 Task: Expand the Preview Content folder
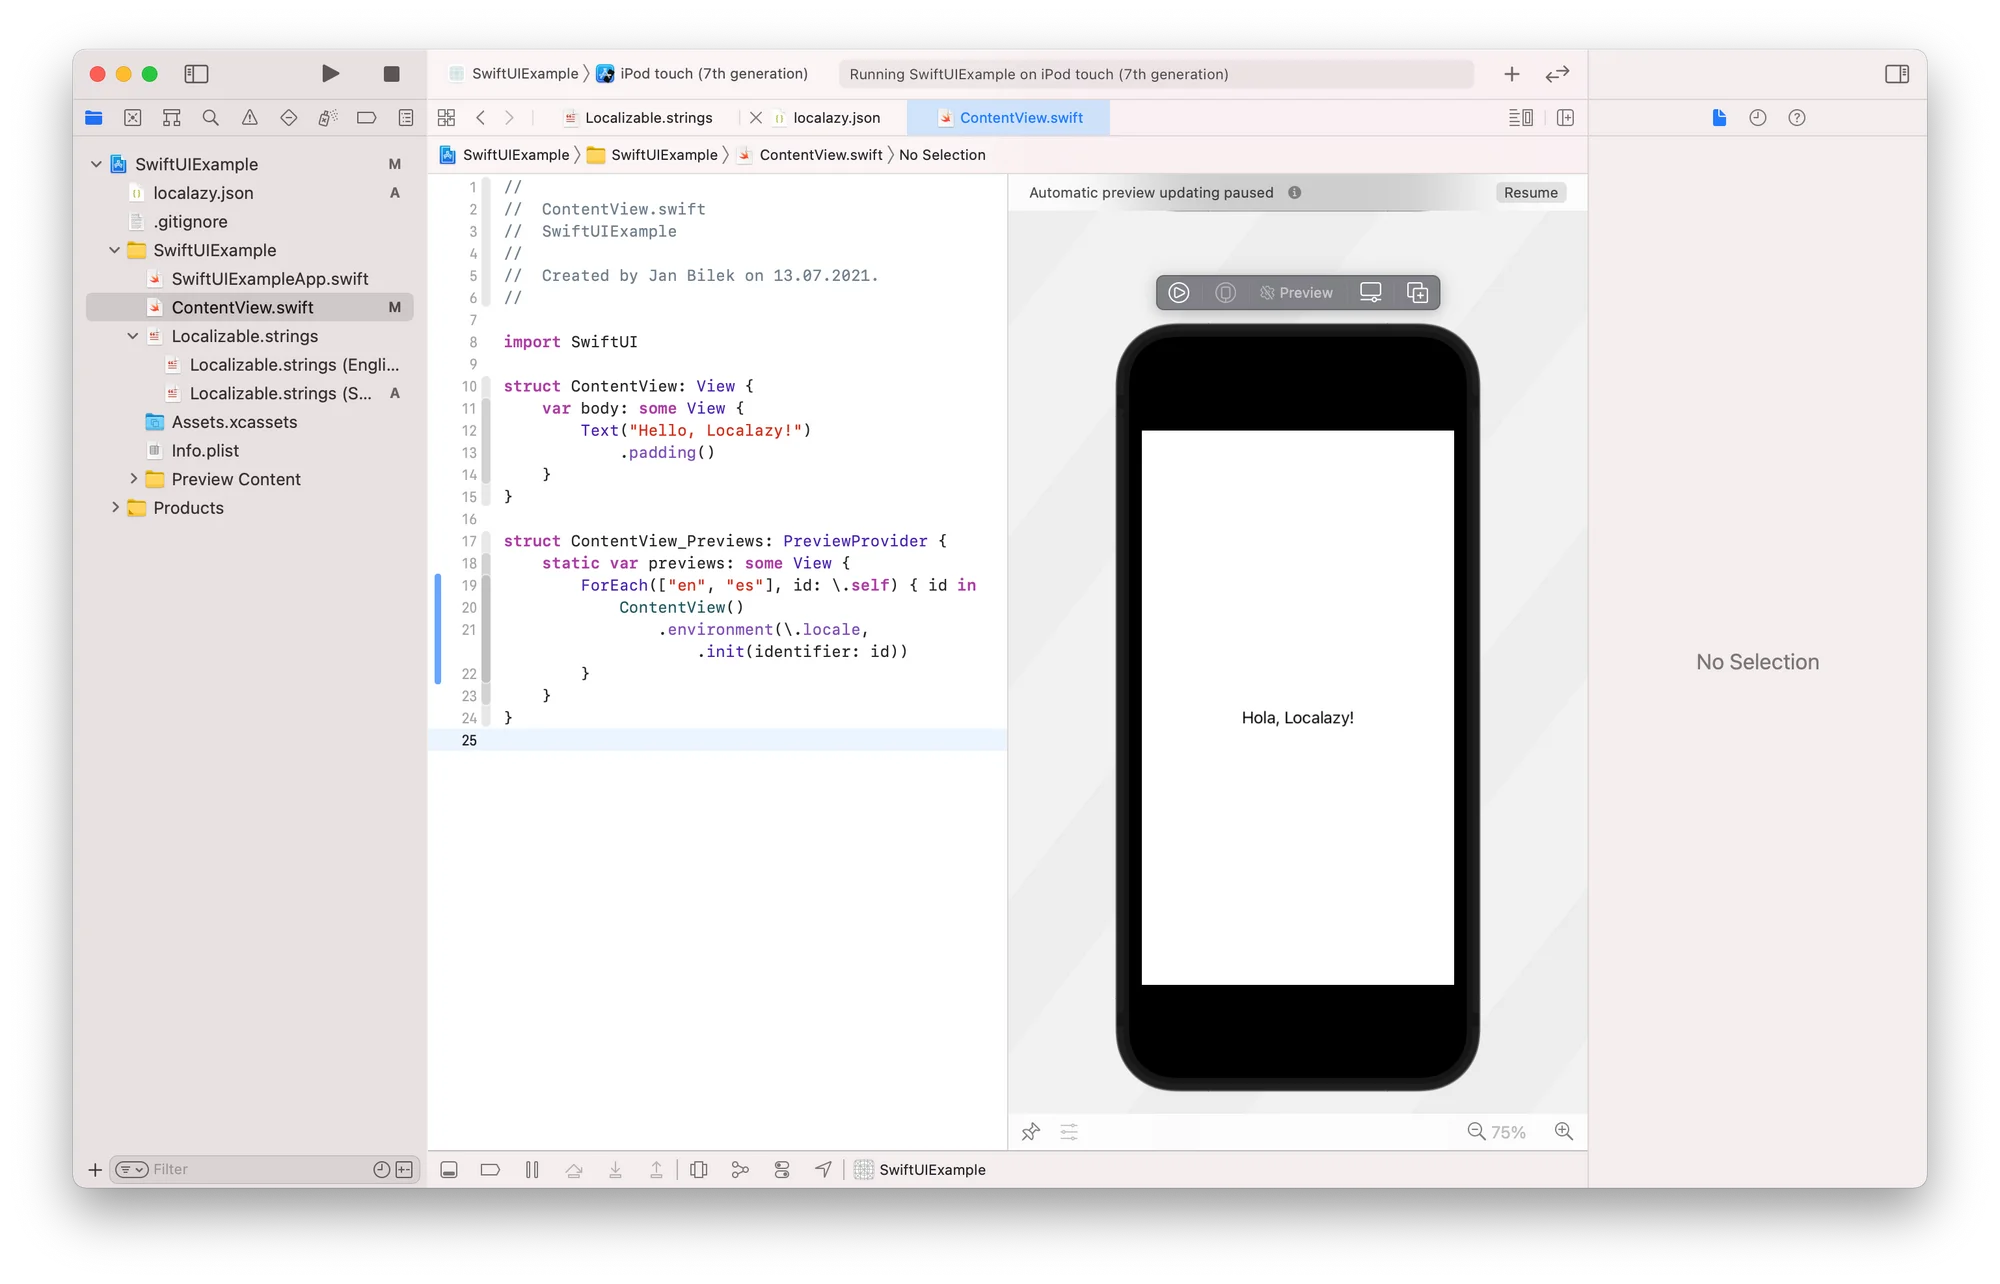135,479
